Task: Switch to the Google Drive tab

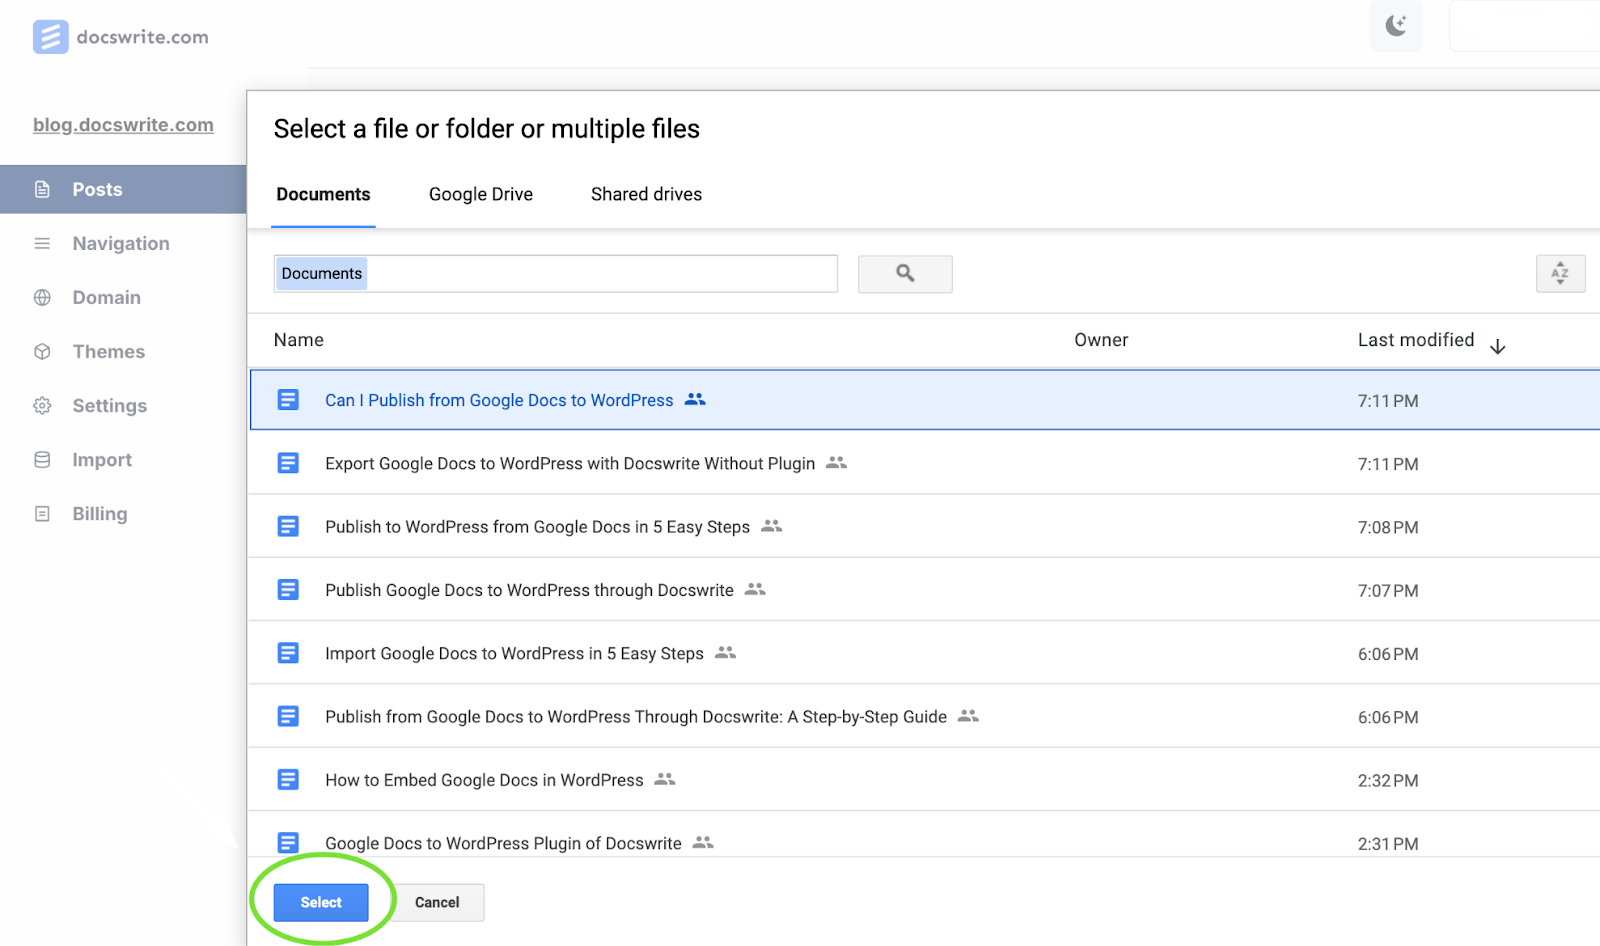Action: 480,194
